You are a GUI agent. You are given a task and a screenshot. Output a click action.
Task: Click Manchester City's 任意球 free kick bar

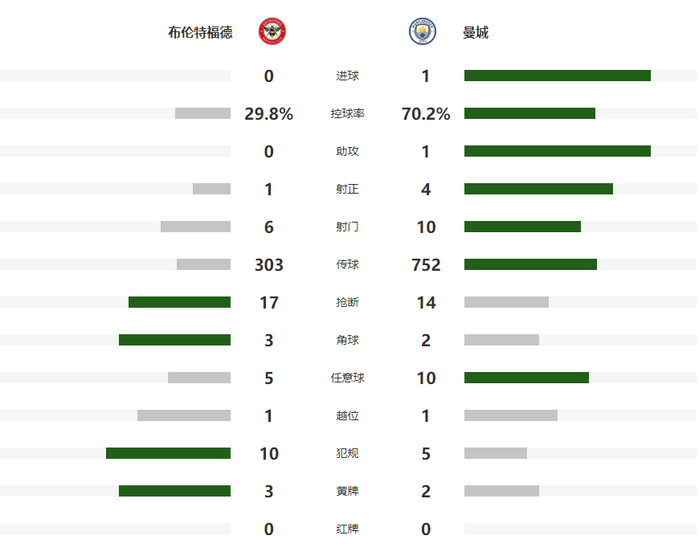pyautogui.click(x=526, y=378)
